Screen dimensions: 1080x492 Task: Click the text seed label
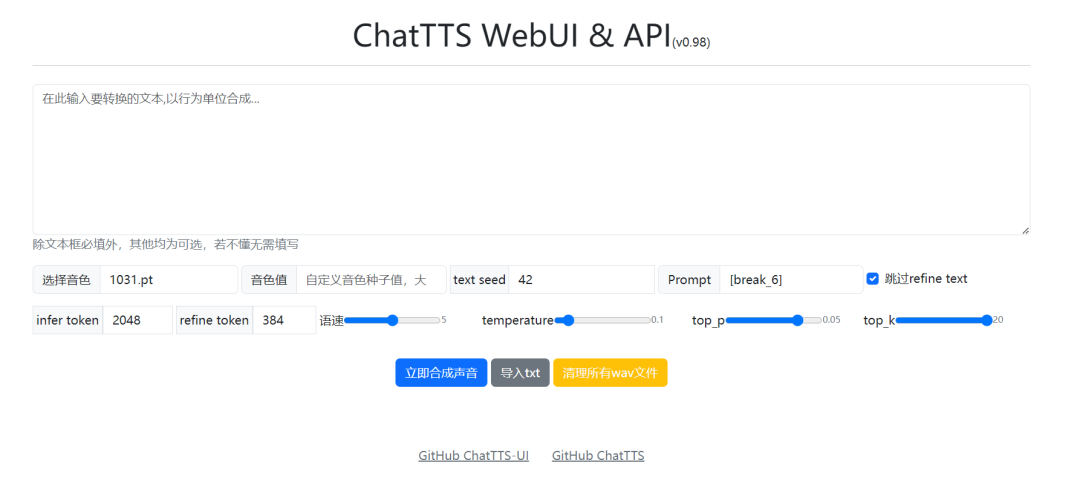479,280
